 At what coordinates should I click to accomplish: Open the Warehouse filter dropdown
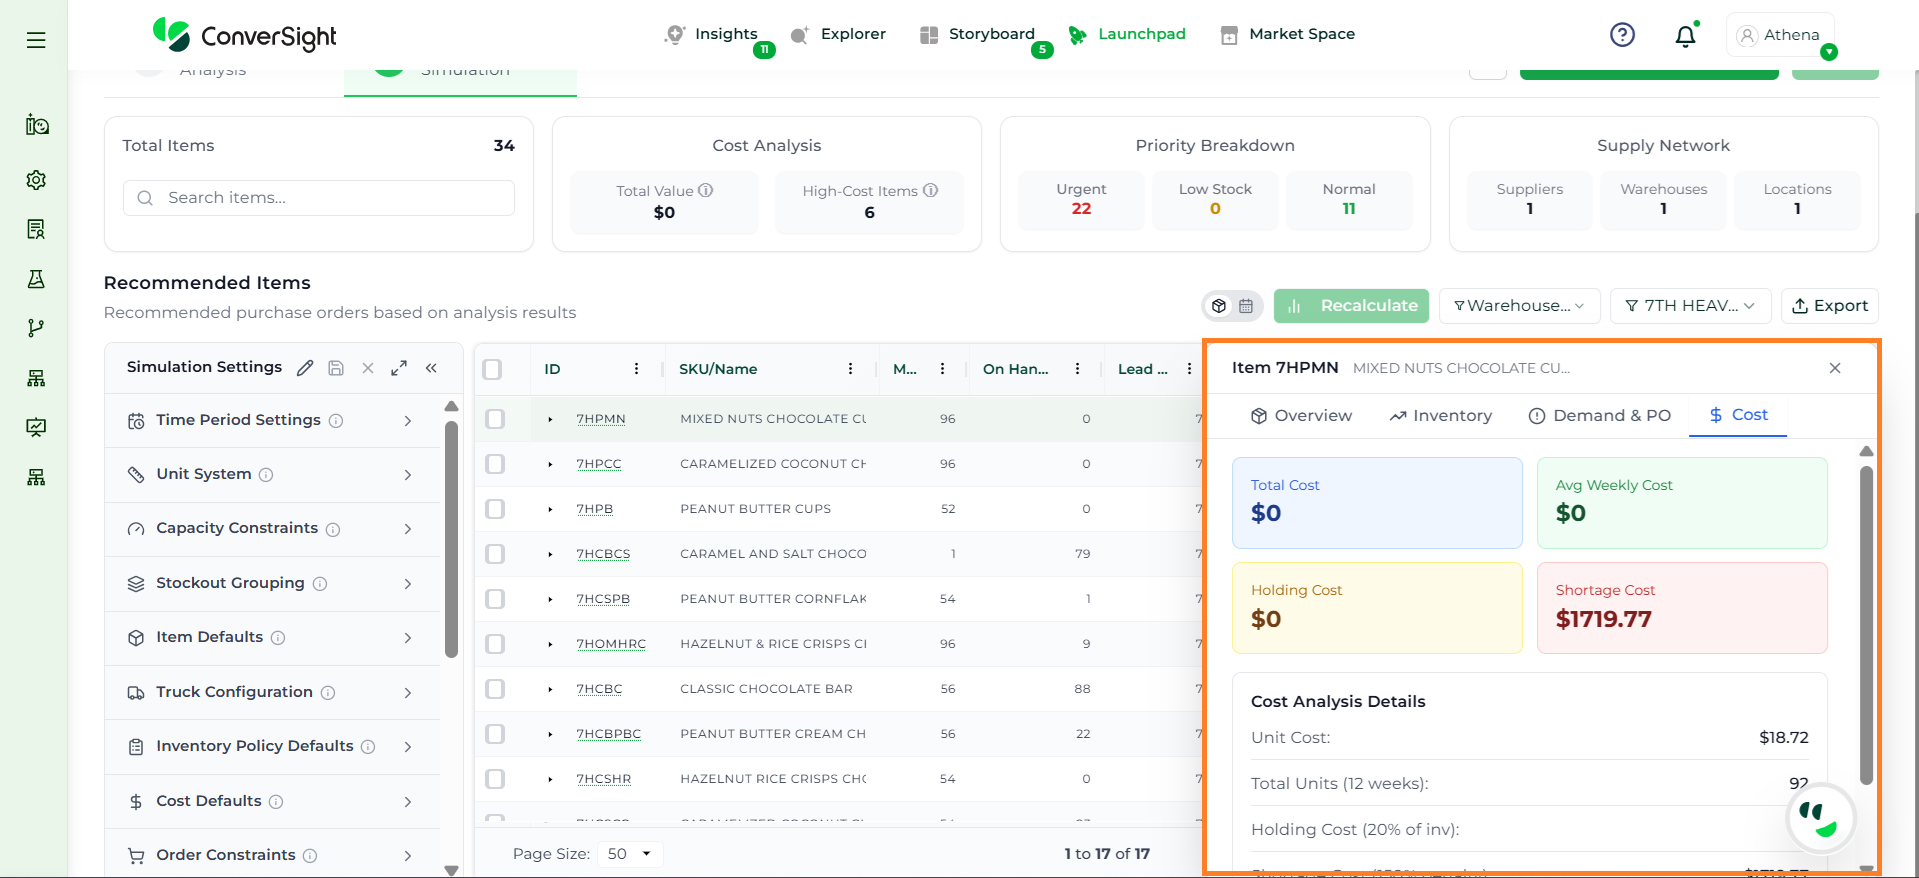click(x=1519, y=306)
